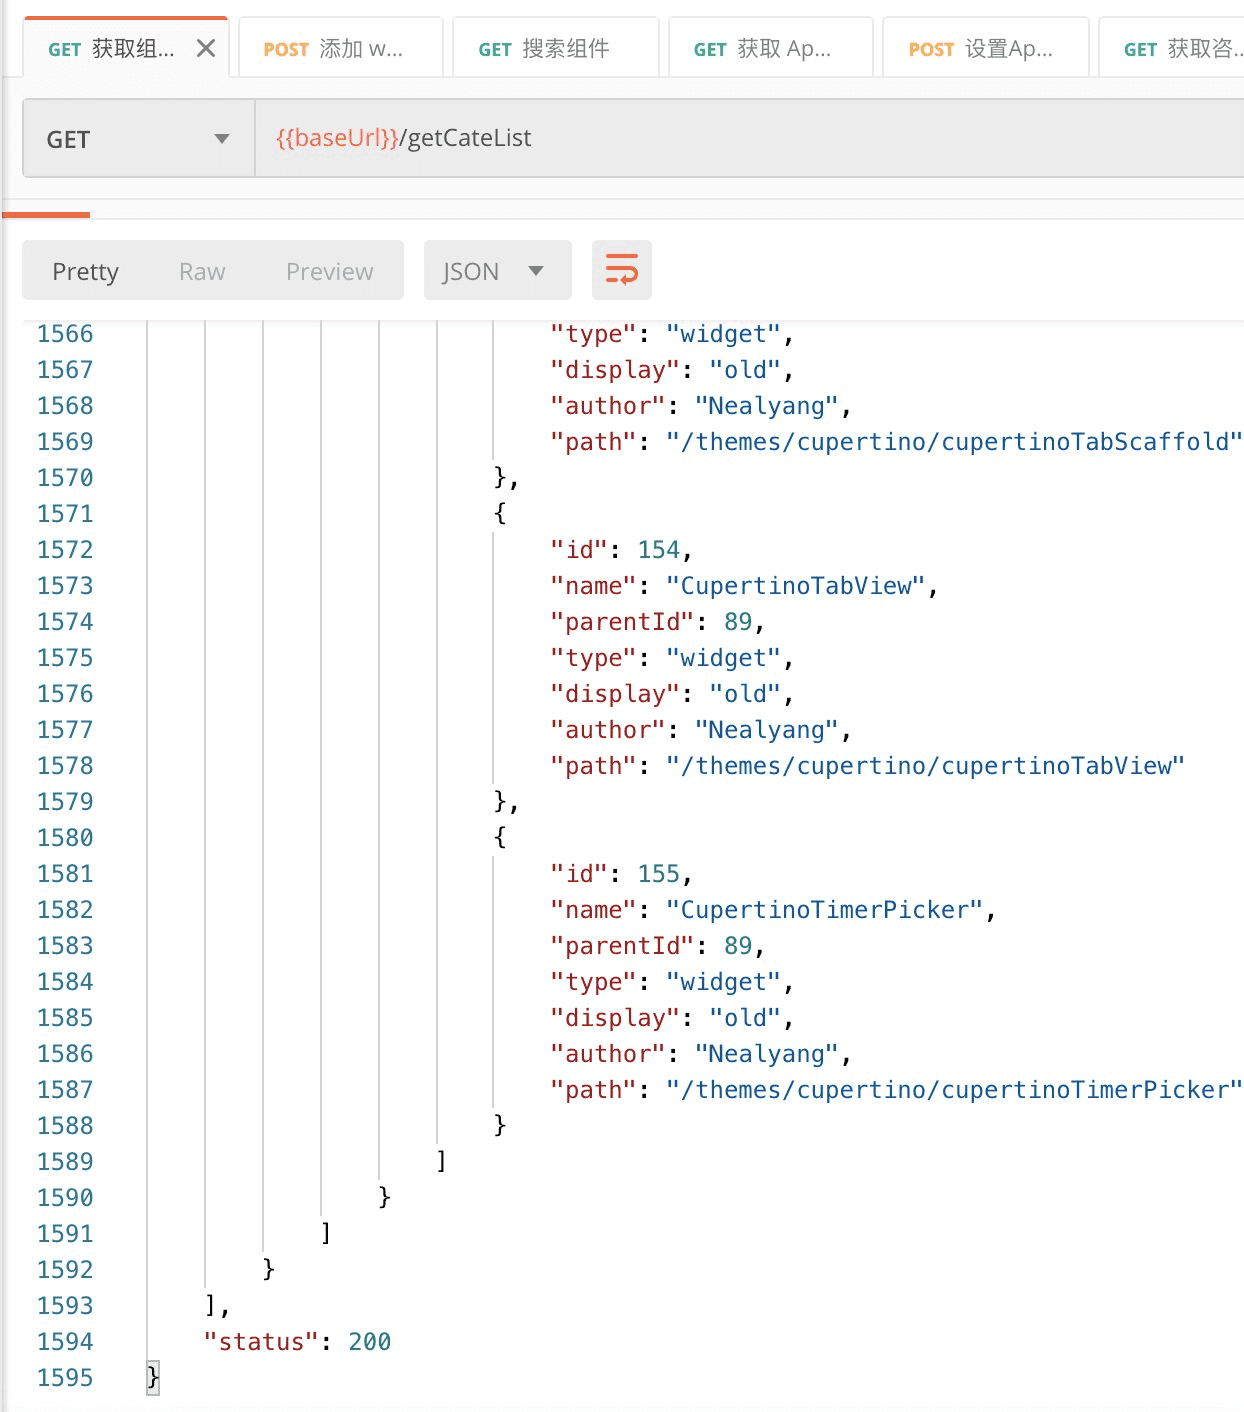Switch to the POST 添加 w... tab
Screen dimensions: 1244x1412
pos(340,48)
